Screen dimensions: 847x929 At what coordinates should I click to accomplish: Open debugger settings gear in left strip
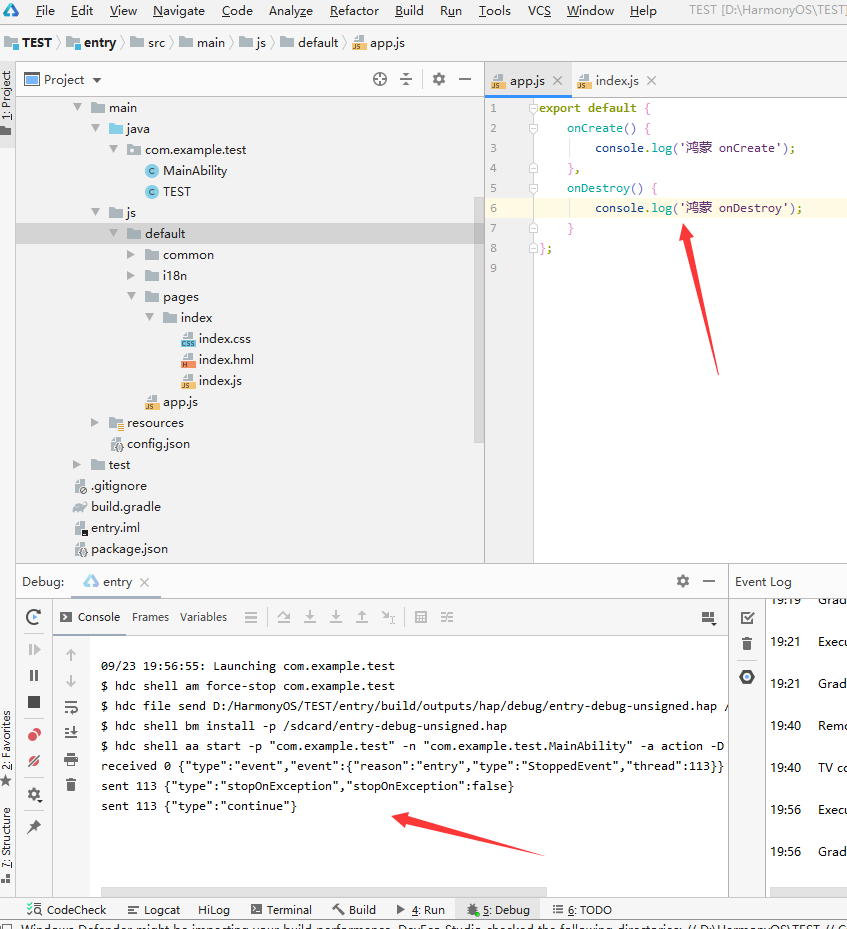34,795
